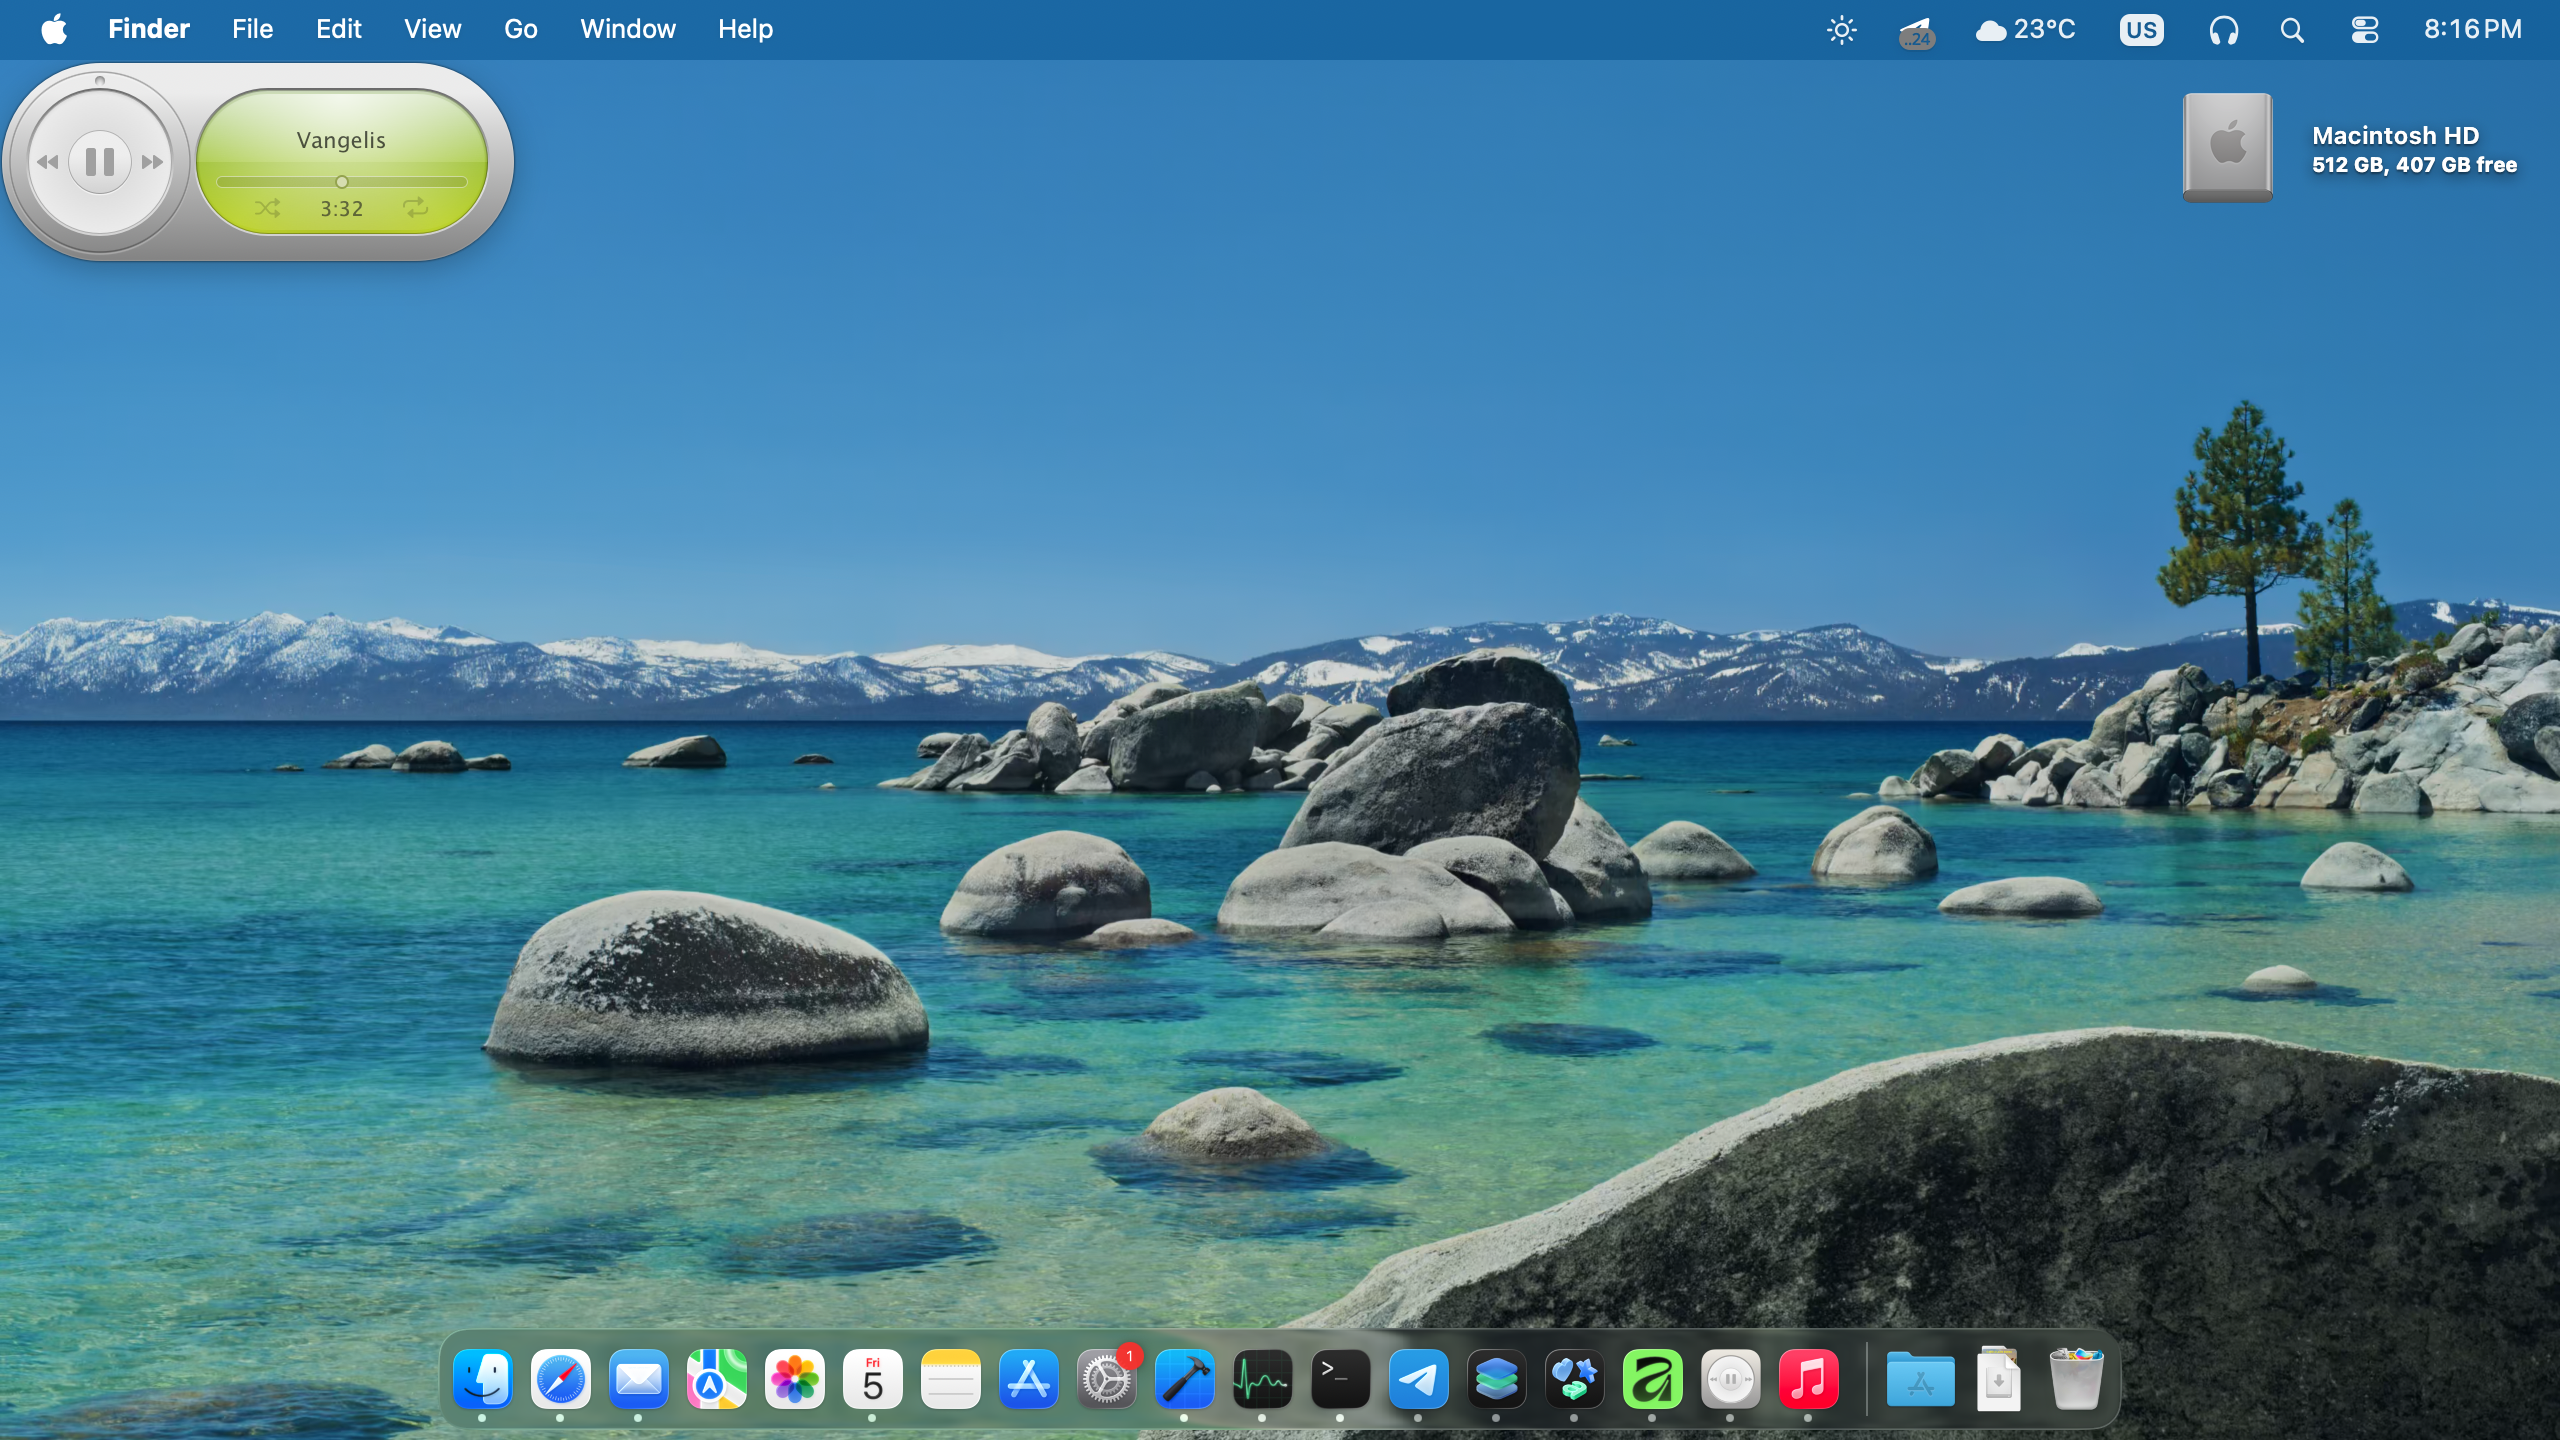Skip to next track in music widget
This screenshot has height=1440, width=2560.
(153, 162)
